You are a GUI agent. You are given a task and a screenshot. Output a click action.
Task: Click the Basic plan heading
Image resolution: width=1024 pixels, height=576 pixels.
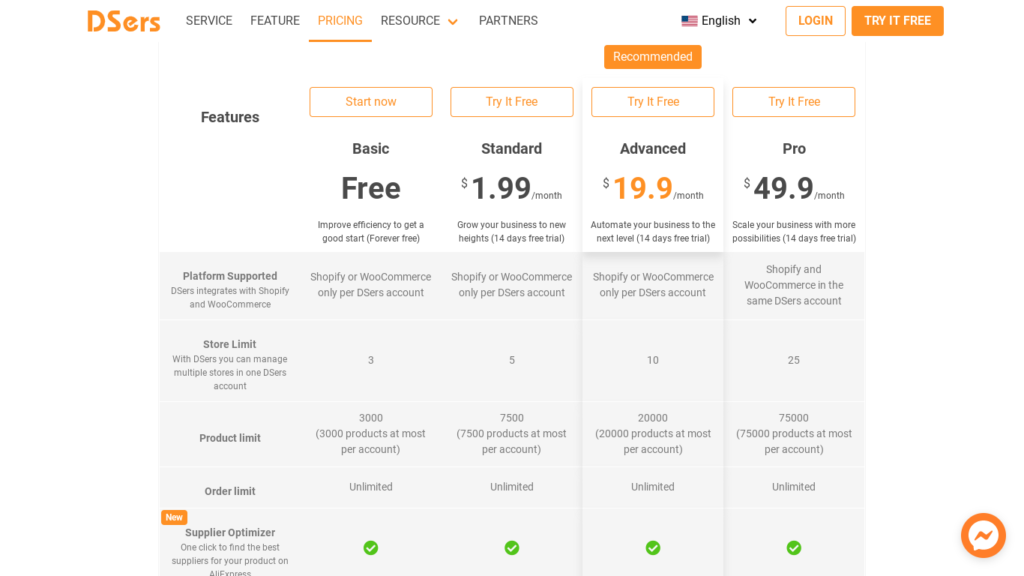[371, 149]
